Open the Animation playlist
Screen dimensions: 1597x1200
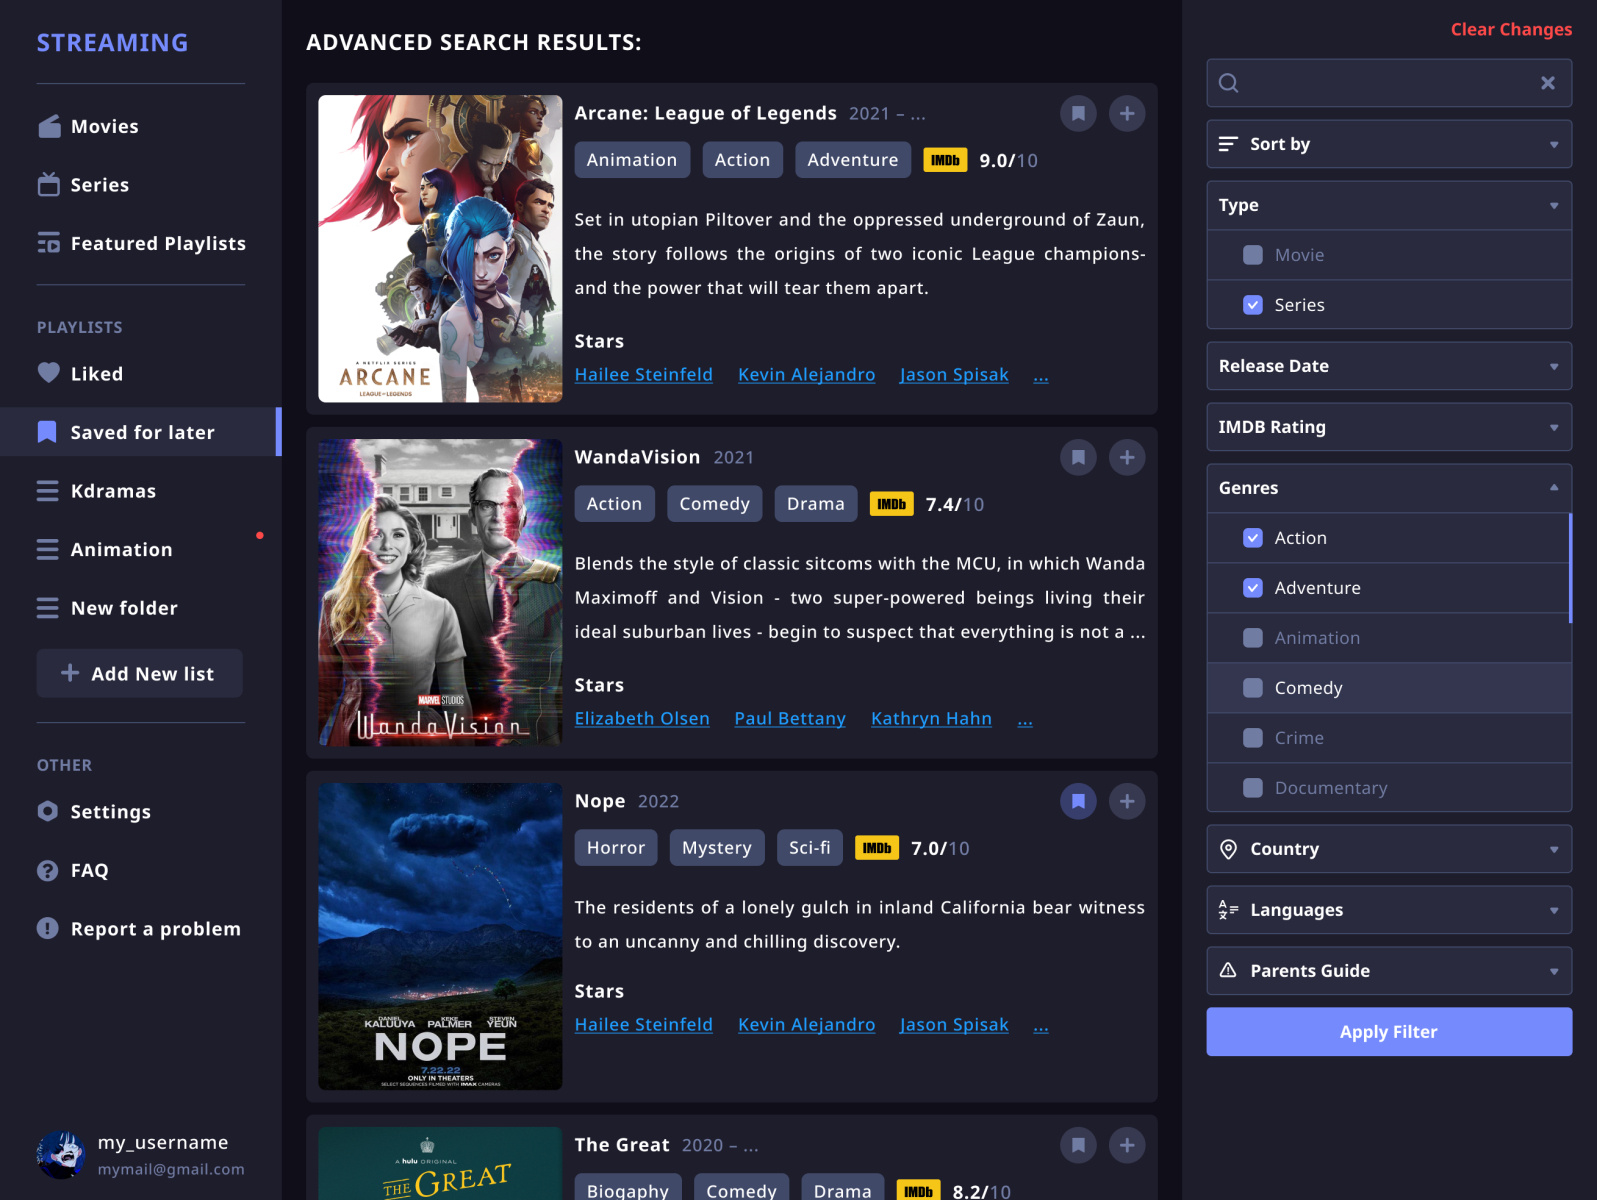click(x=121, y=550)
